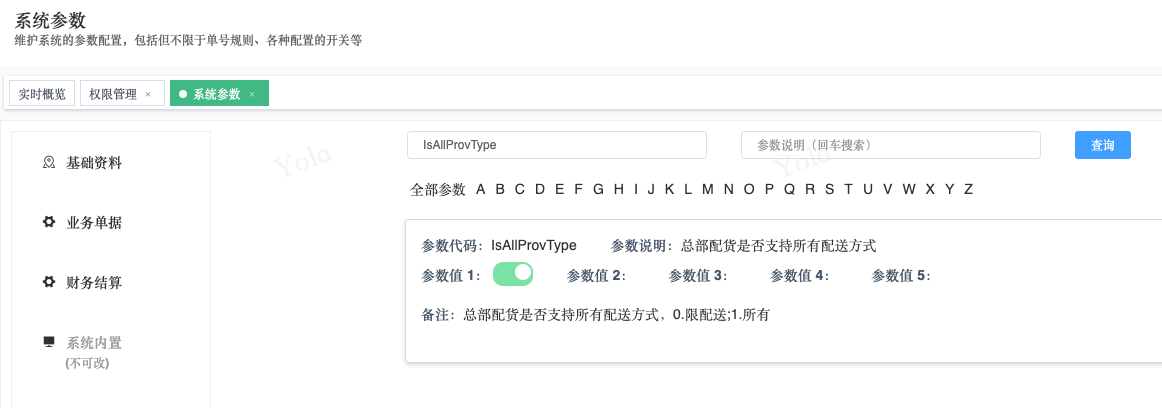1162x408 pixels.
Task: Click the IsAllProvType parameter code input
Action: 557,145
